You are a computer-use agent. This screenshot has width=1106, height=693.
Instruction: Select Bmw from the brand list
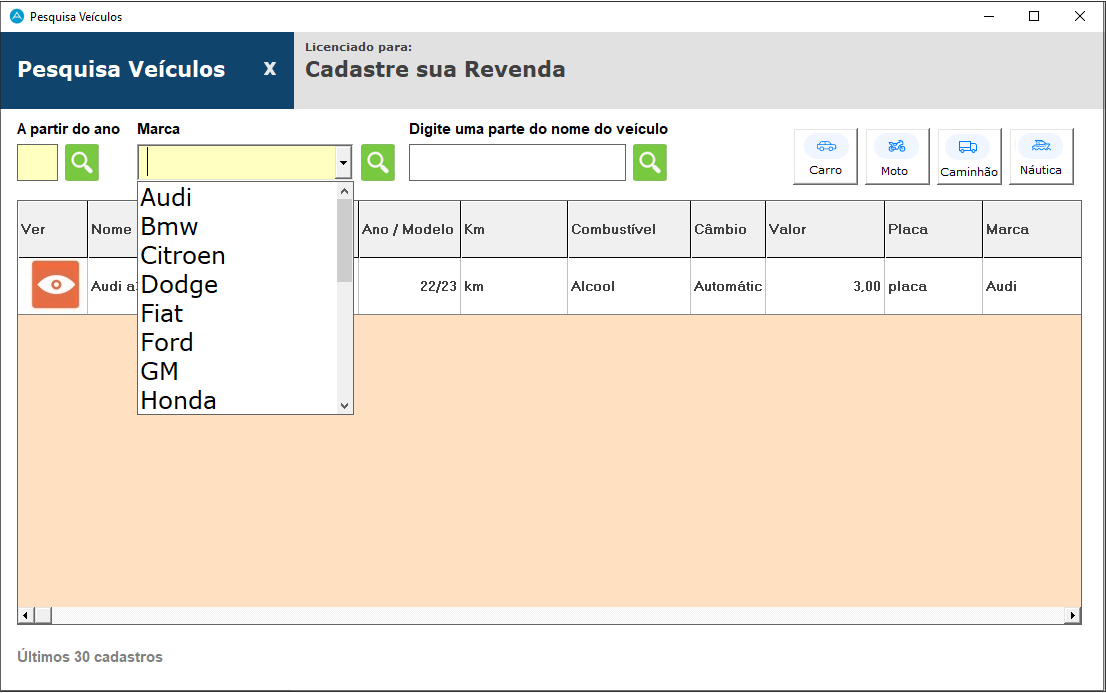237,226
